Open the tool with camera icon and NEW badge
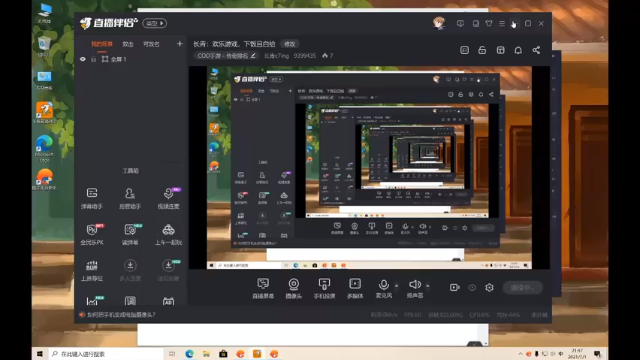 click(x=130, y=234)
